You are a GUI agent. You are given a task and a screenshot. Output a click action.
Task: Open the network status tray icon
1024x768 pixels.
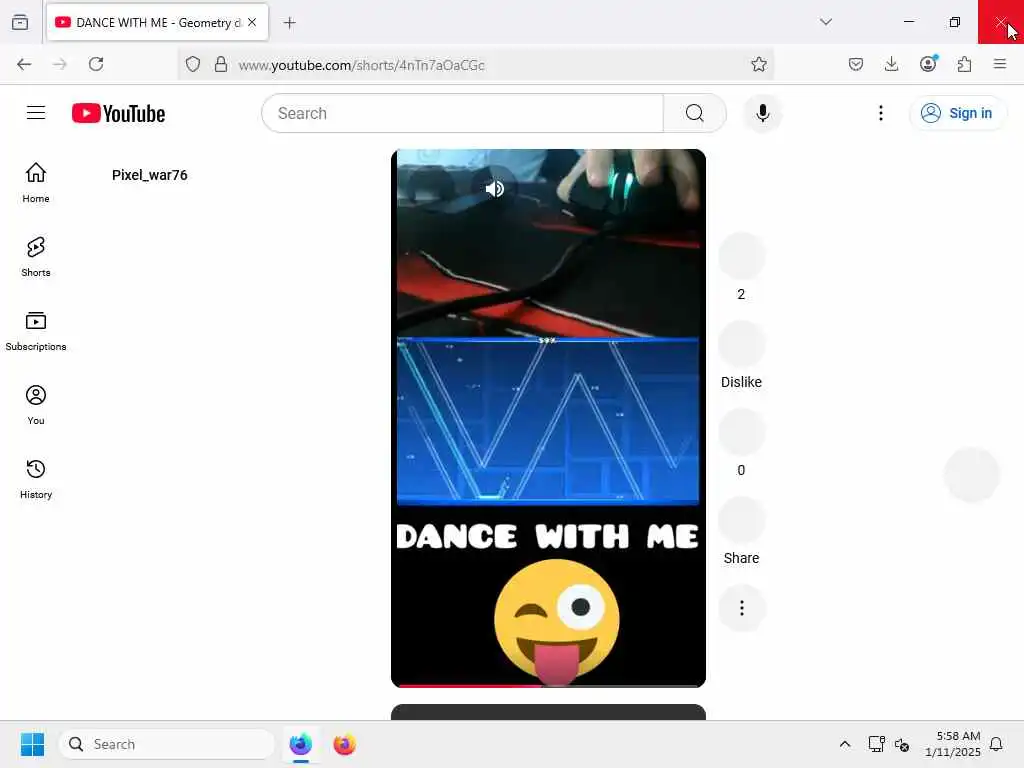click(x=876, y=744)
